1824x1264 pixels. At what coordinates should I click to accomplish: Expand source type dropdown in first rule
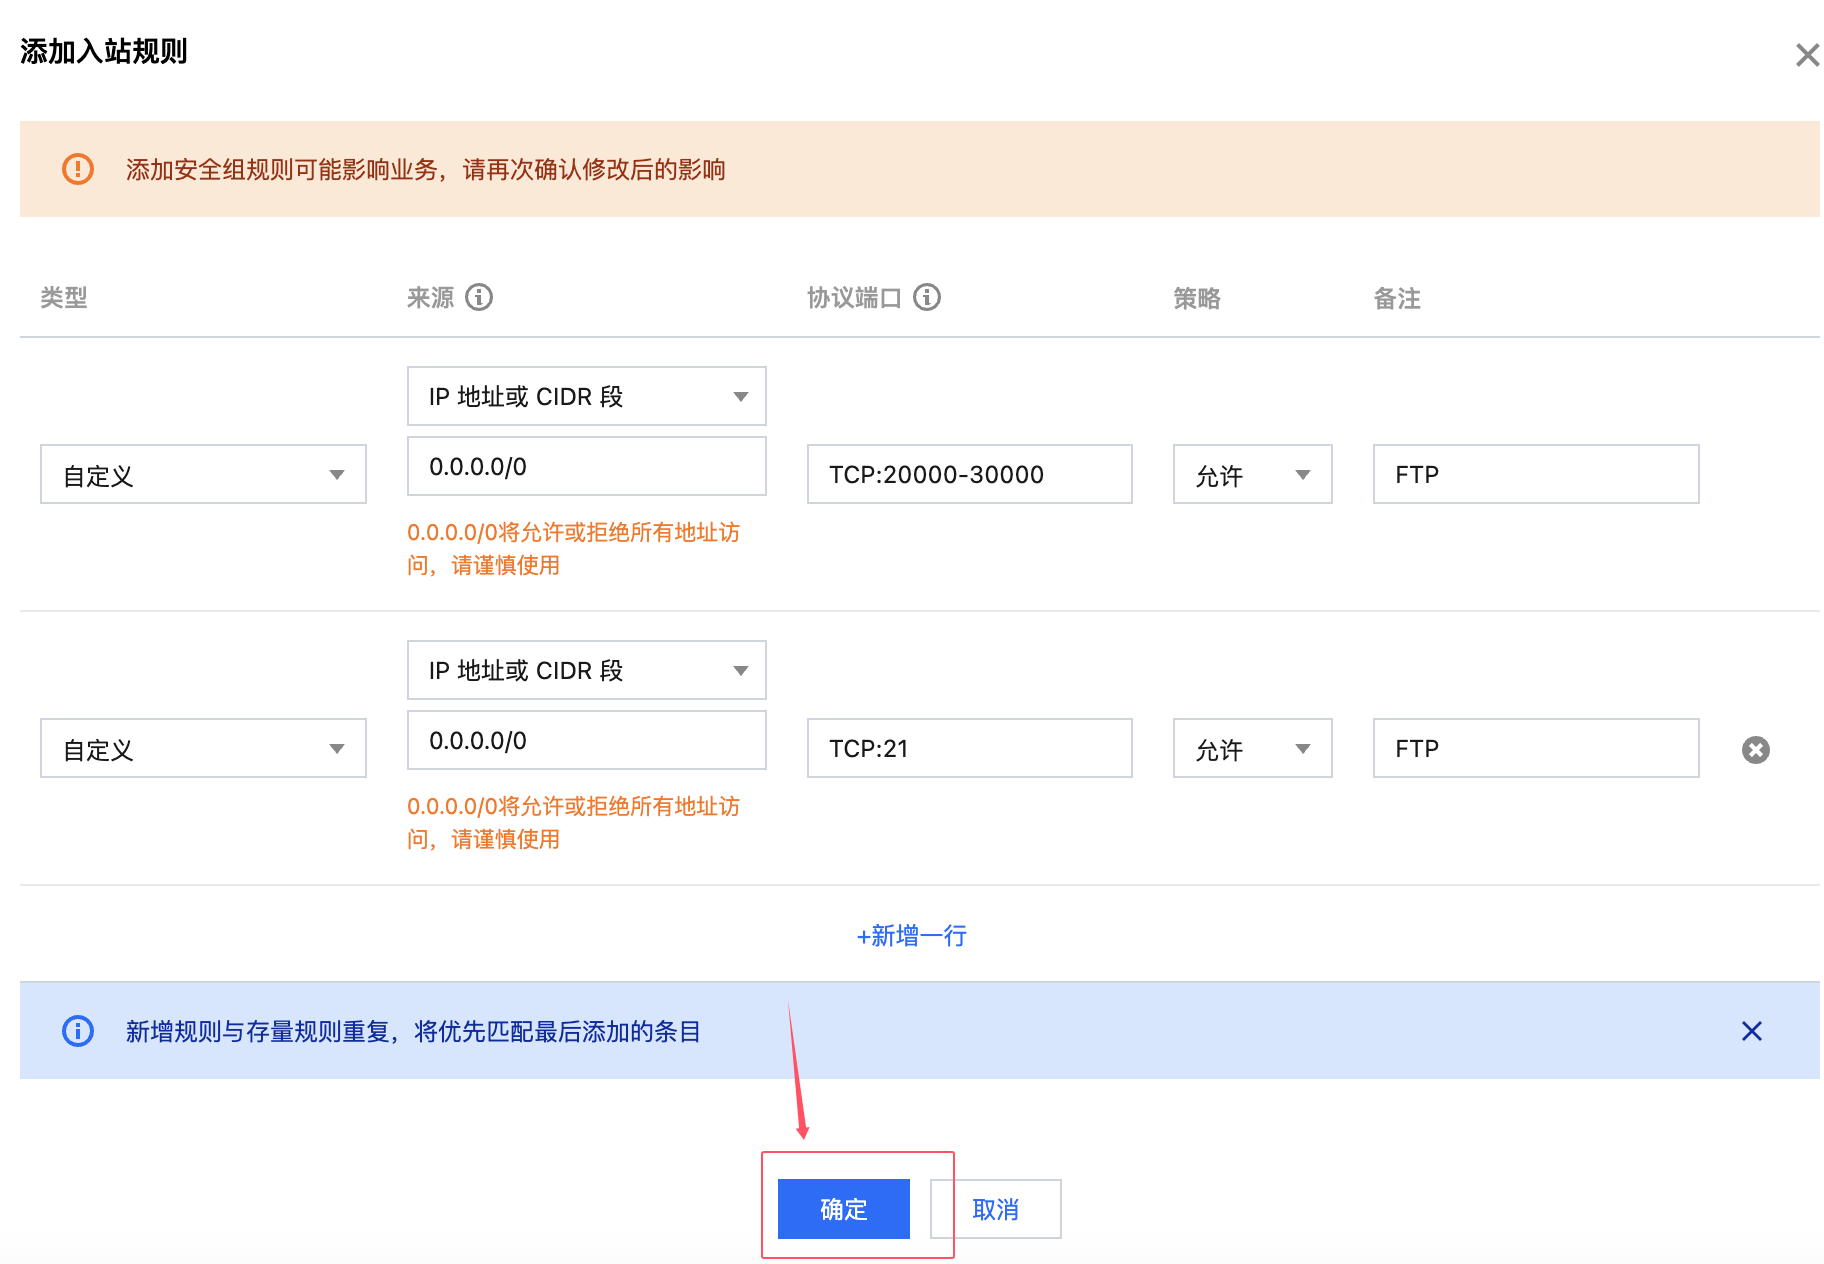(587, 396)
